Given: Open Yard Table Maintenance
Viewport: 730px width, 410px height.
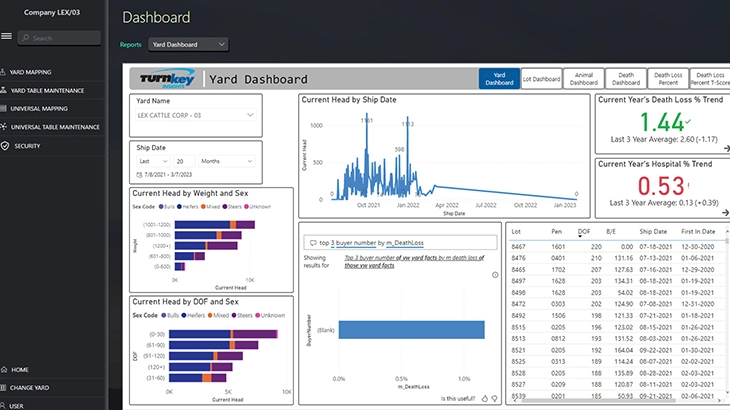Looking at the screenshot, I should coord(47,90).
